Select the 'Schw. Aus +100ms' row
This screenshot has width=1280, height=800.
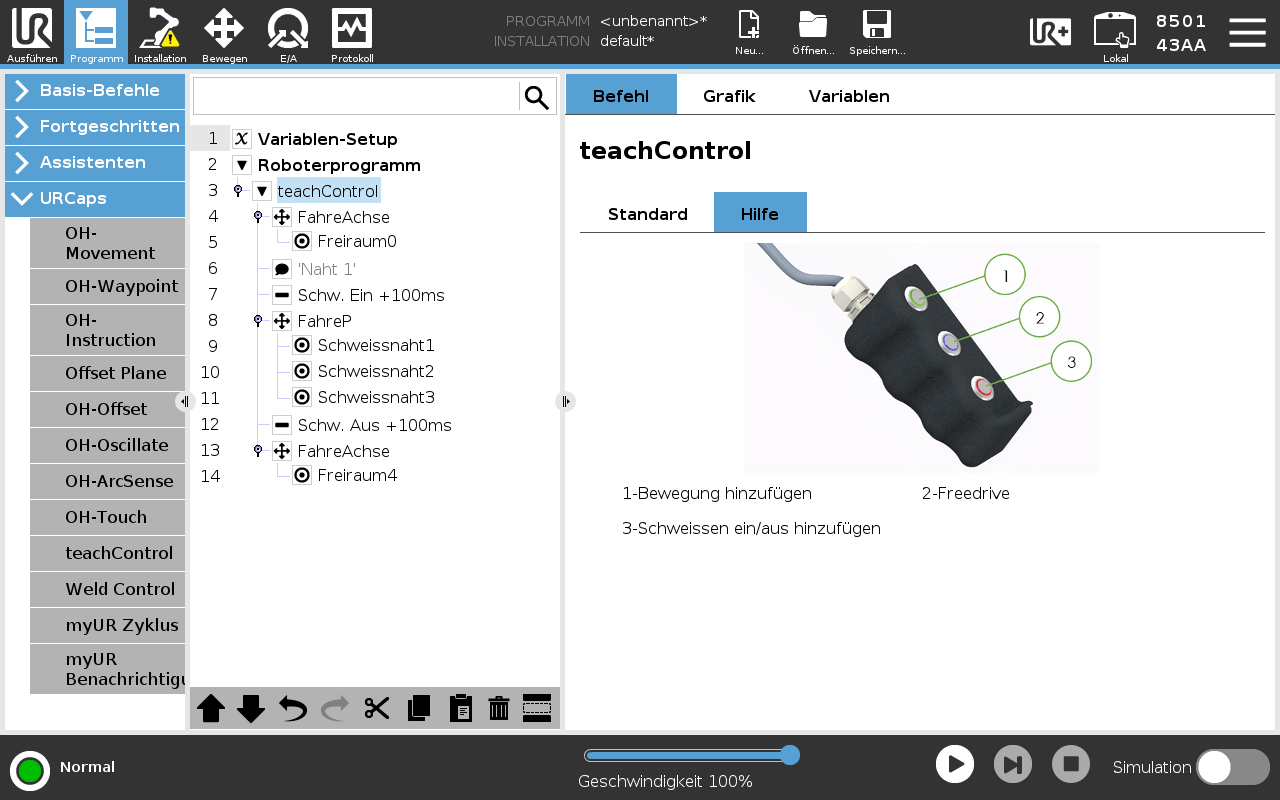coord(374,425)
